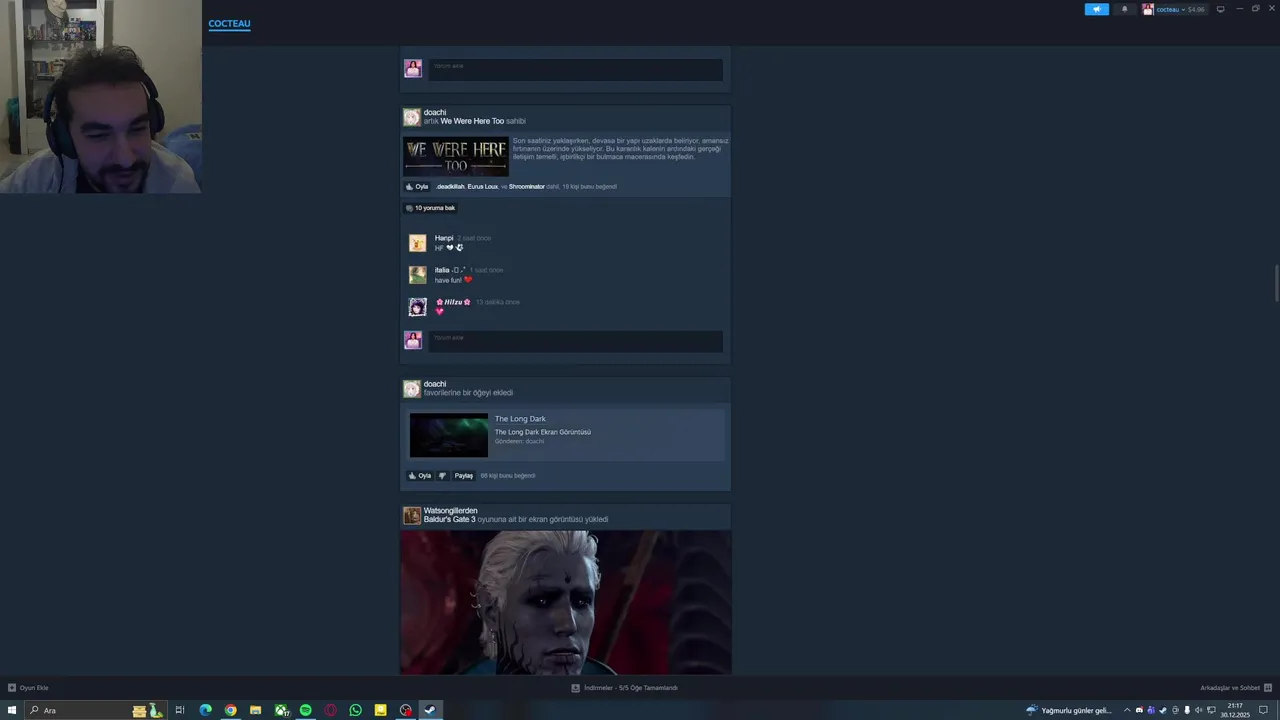Open Opera GX from taskbar
The image size is (1280, 720).
point(330,710)
